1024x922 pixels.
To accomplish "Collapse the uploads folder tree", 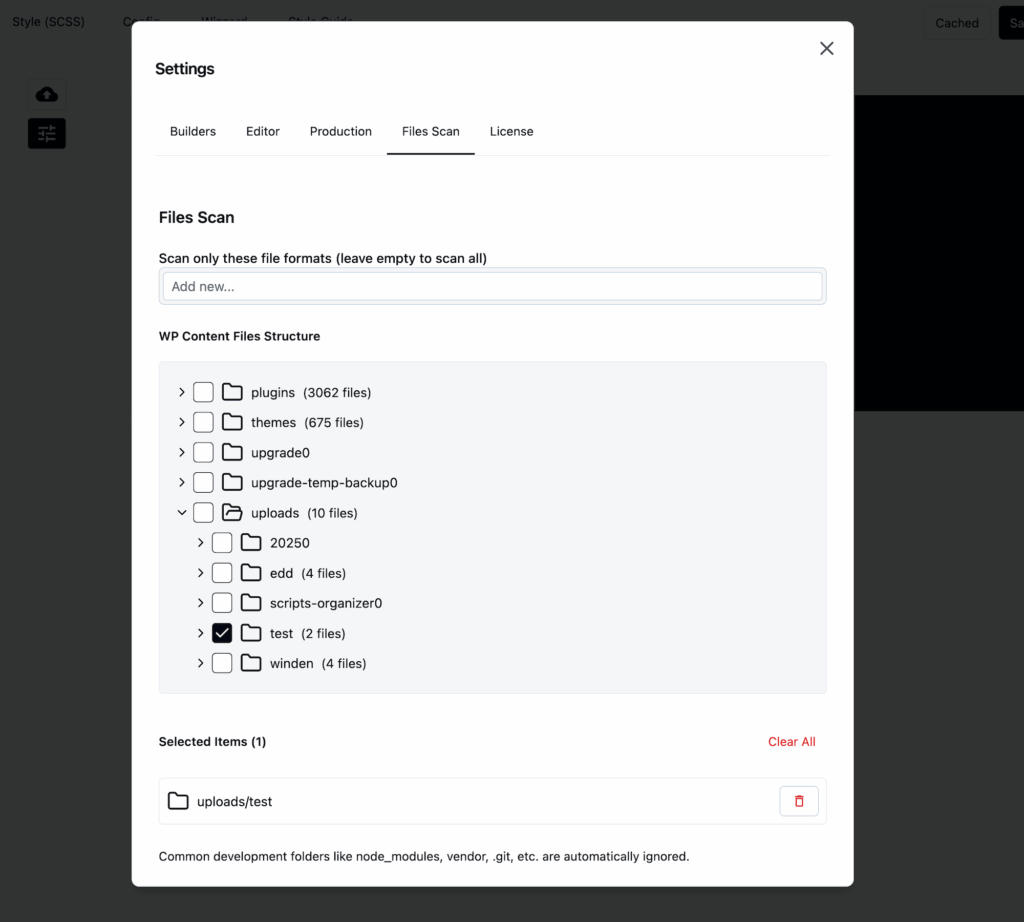I will pyautogui.click(x=182, y=512).
